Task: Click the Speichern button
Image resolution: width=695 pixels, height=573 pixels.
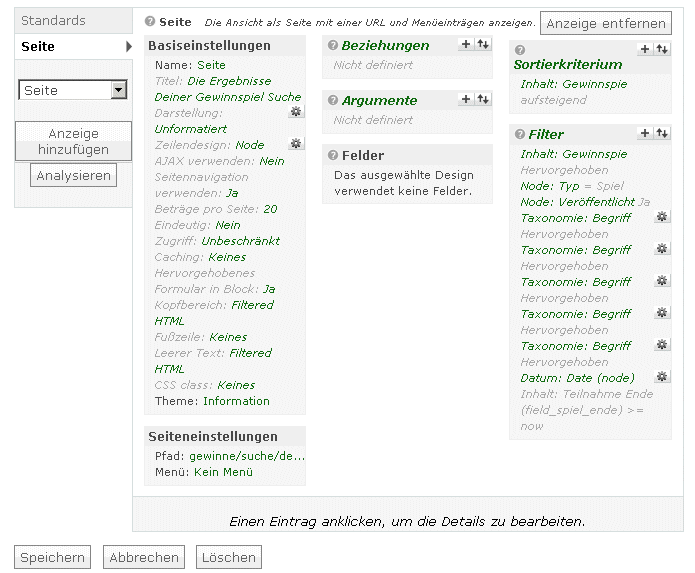Action: 51,557
